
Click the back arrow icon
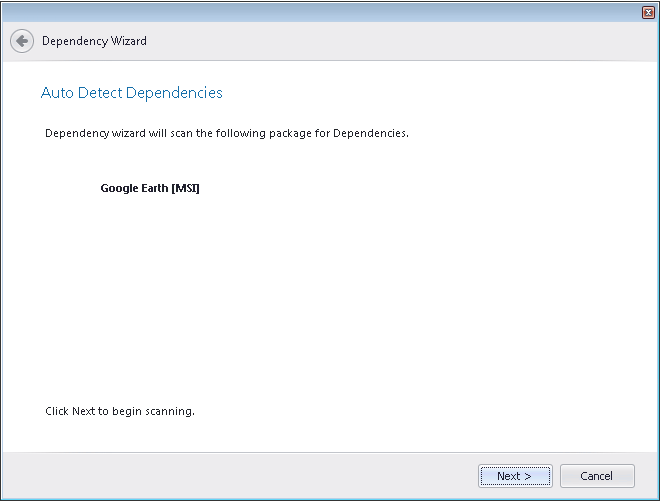tap(21, 41)
